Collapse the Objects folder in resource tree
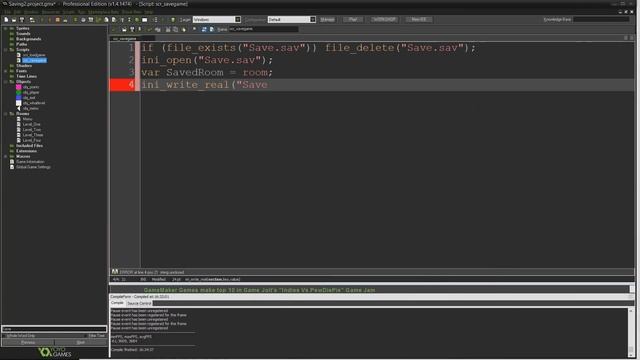Screen dimensions: 640x360 (5, 82)
